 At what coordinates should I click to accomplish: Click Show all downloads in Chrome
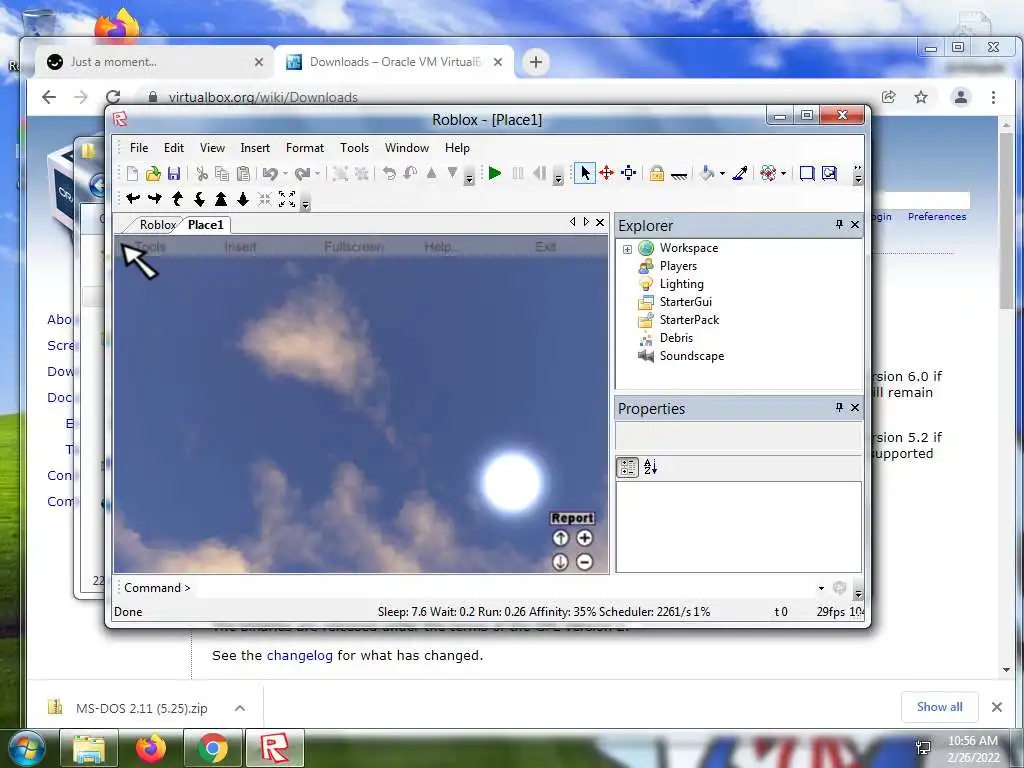939,707
